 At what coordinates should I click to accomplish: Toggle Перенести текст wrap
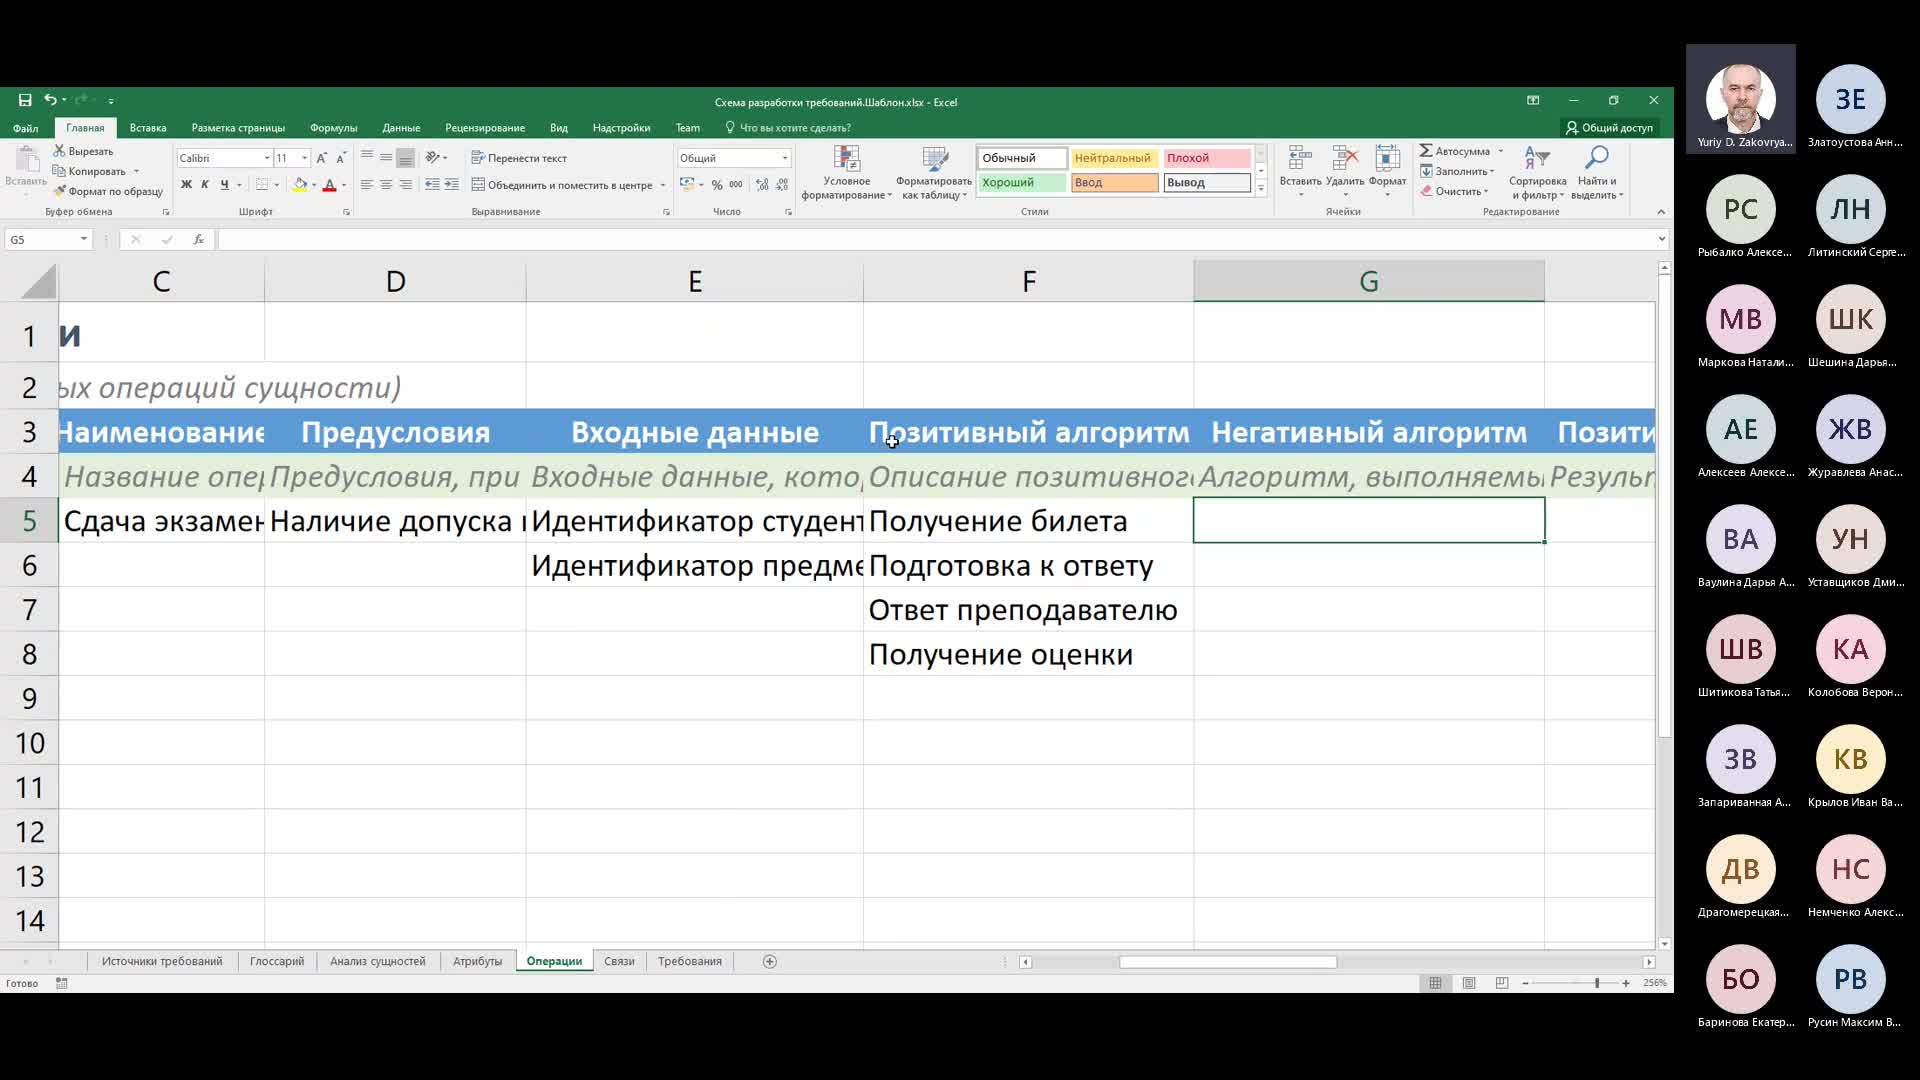point(519,158)
